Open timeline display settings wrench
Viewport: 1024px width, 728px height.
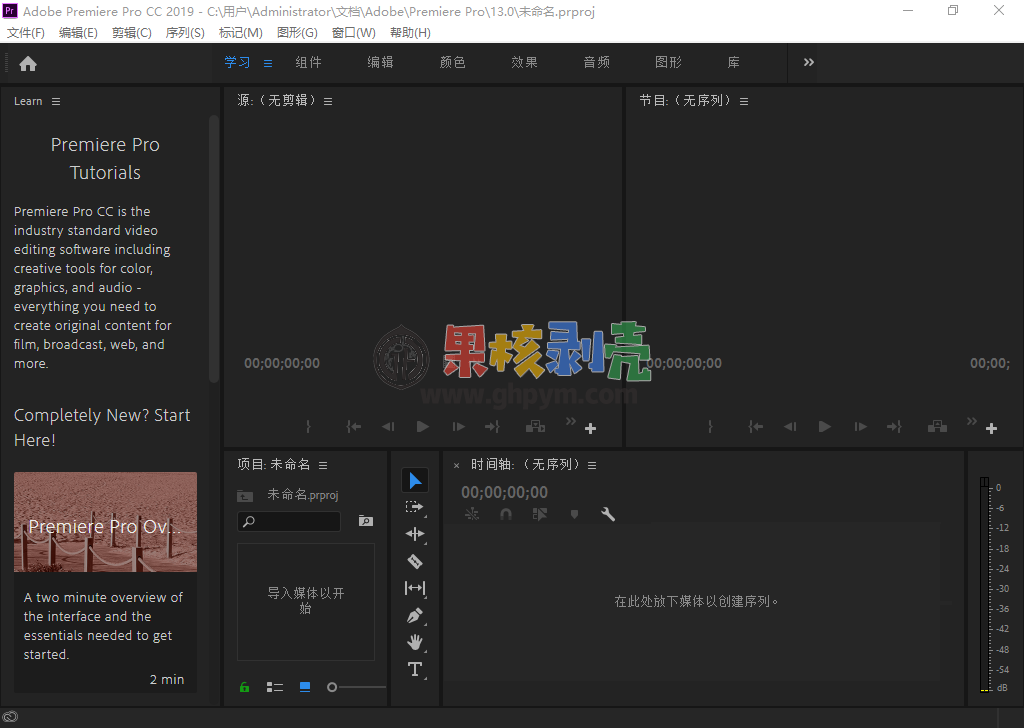click(608, 514)
